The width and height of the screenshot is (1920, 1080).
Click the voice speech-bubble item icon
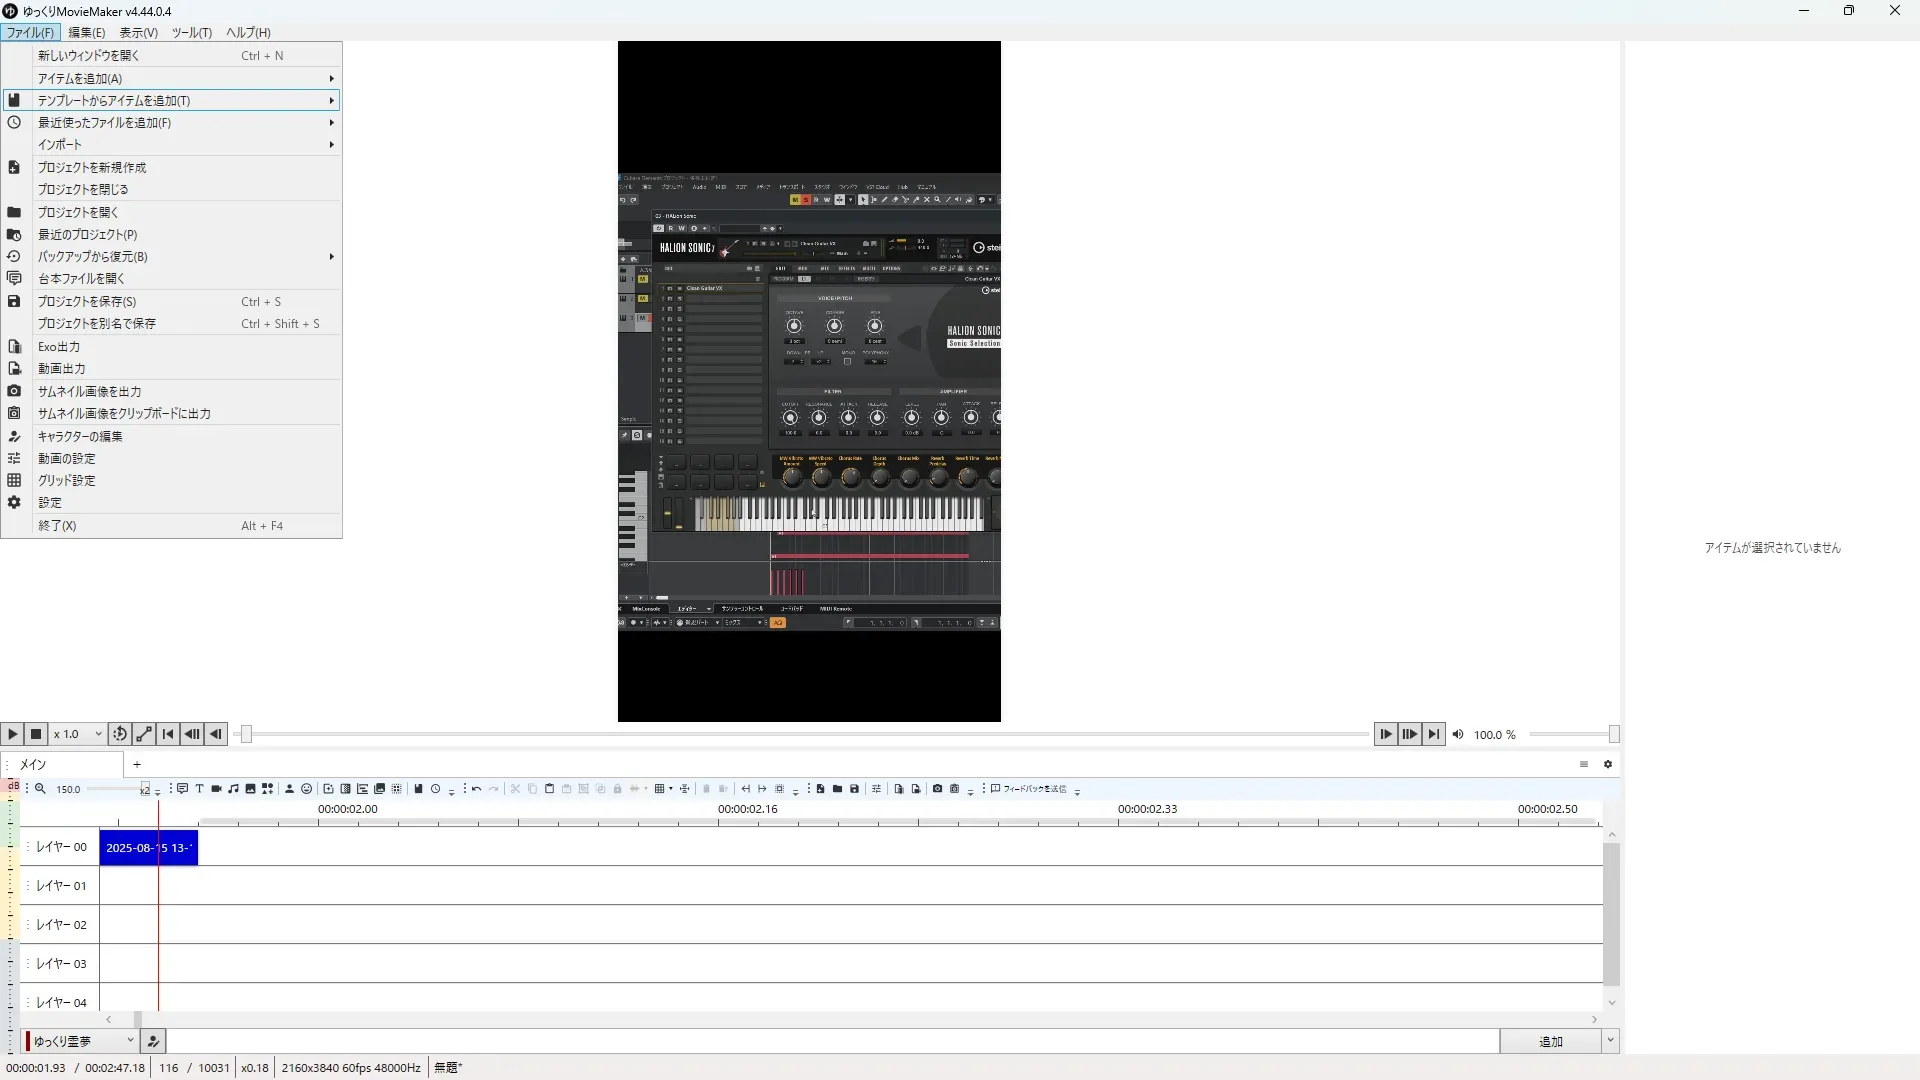(x=182, y=789)
